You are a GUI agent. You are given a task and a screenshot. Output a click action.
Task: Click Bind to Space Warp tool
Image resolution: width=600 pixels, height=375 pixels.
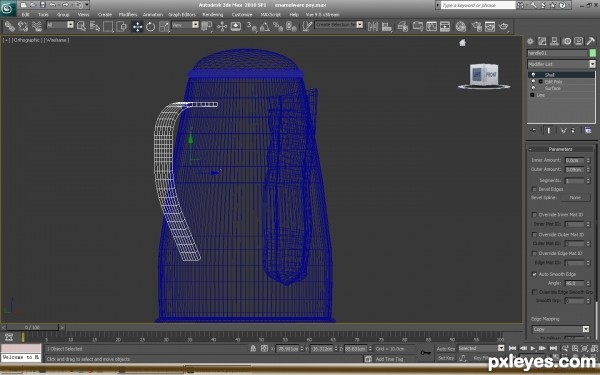pos(37,26)
